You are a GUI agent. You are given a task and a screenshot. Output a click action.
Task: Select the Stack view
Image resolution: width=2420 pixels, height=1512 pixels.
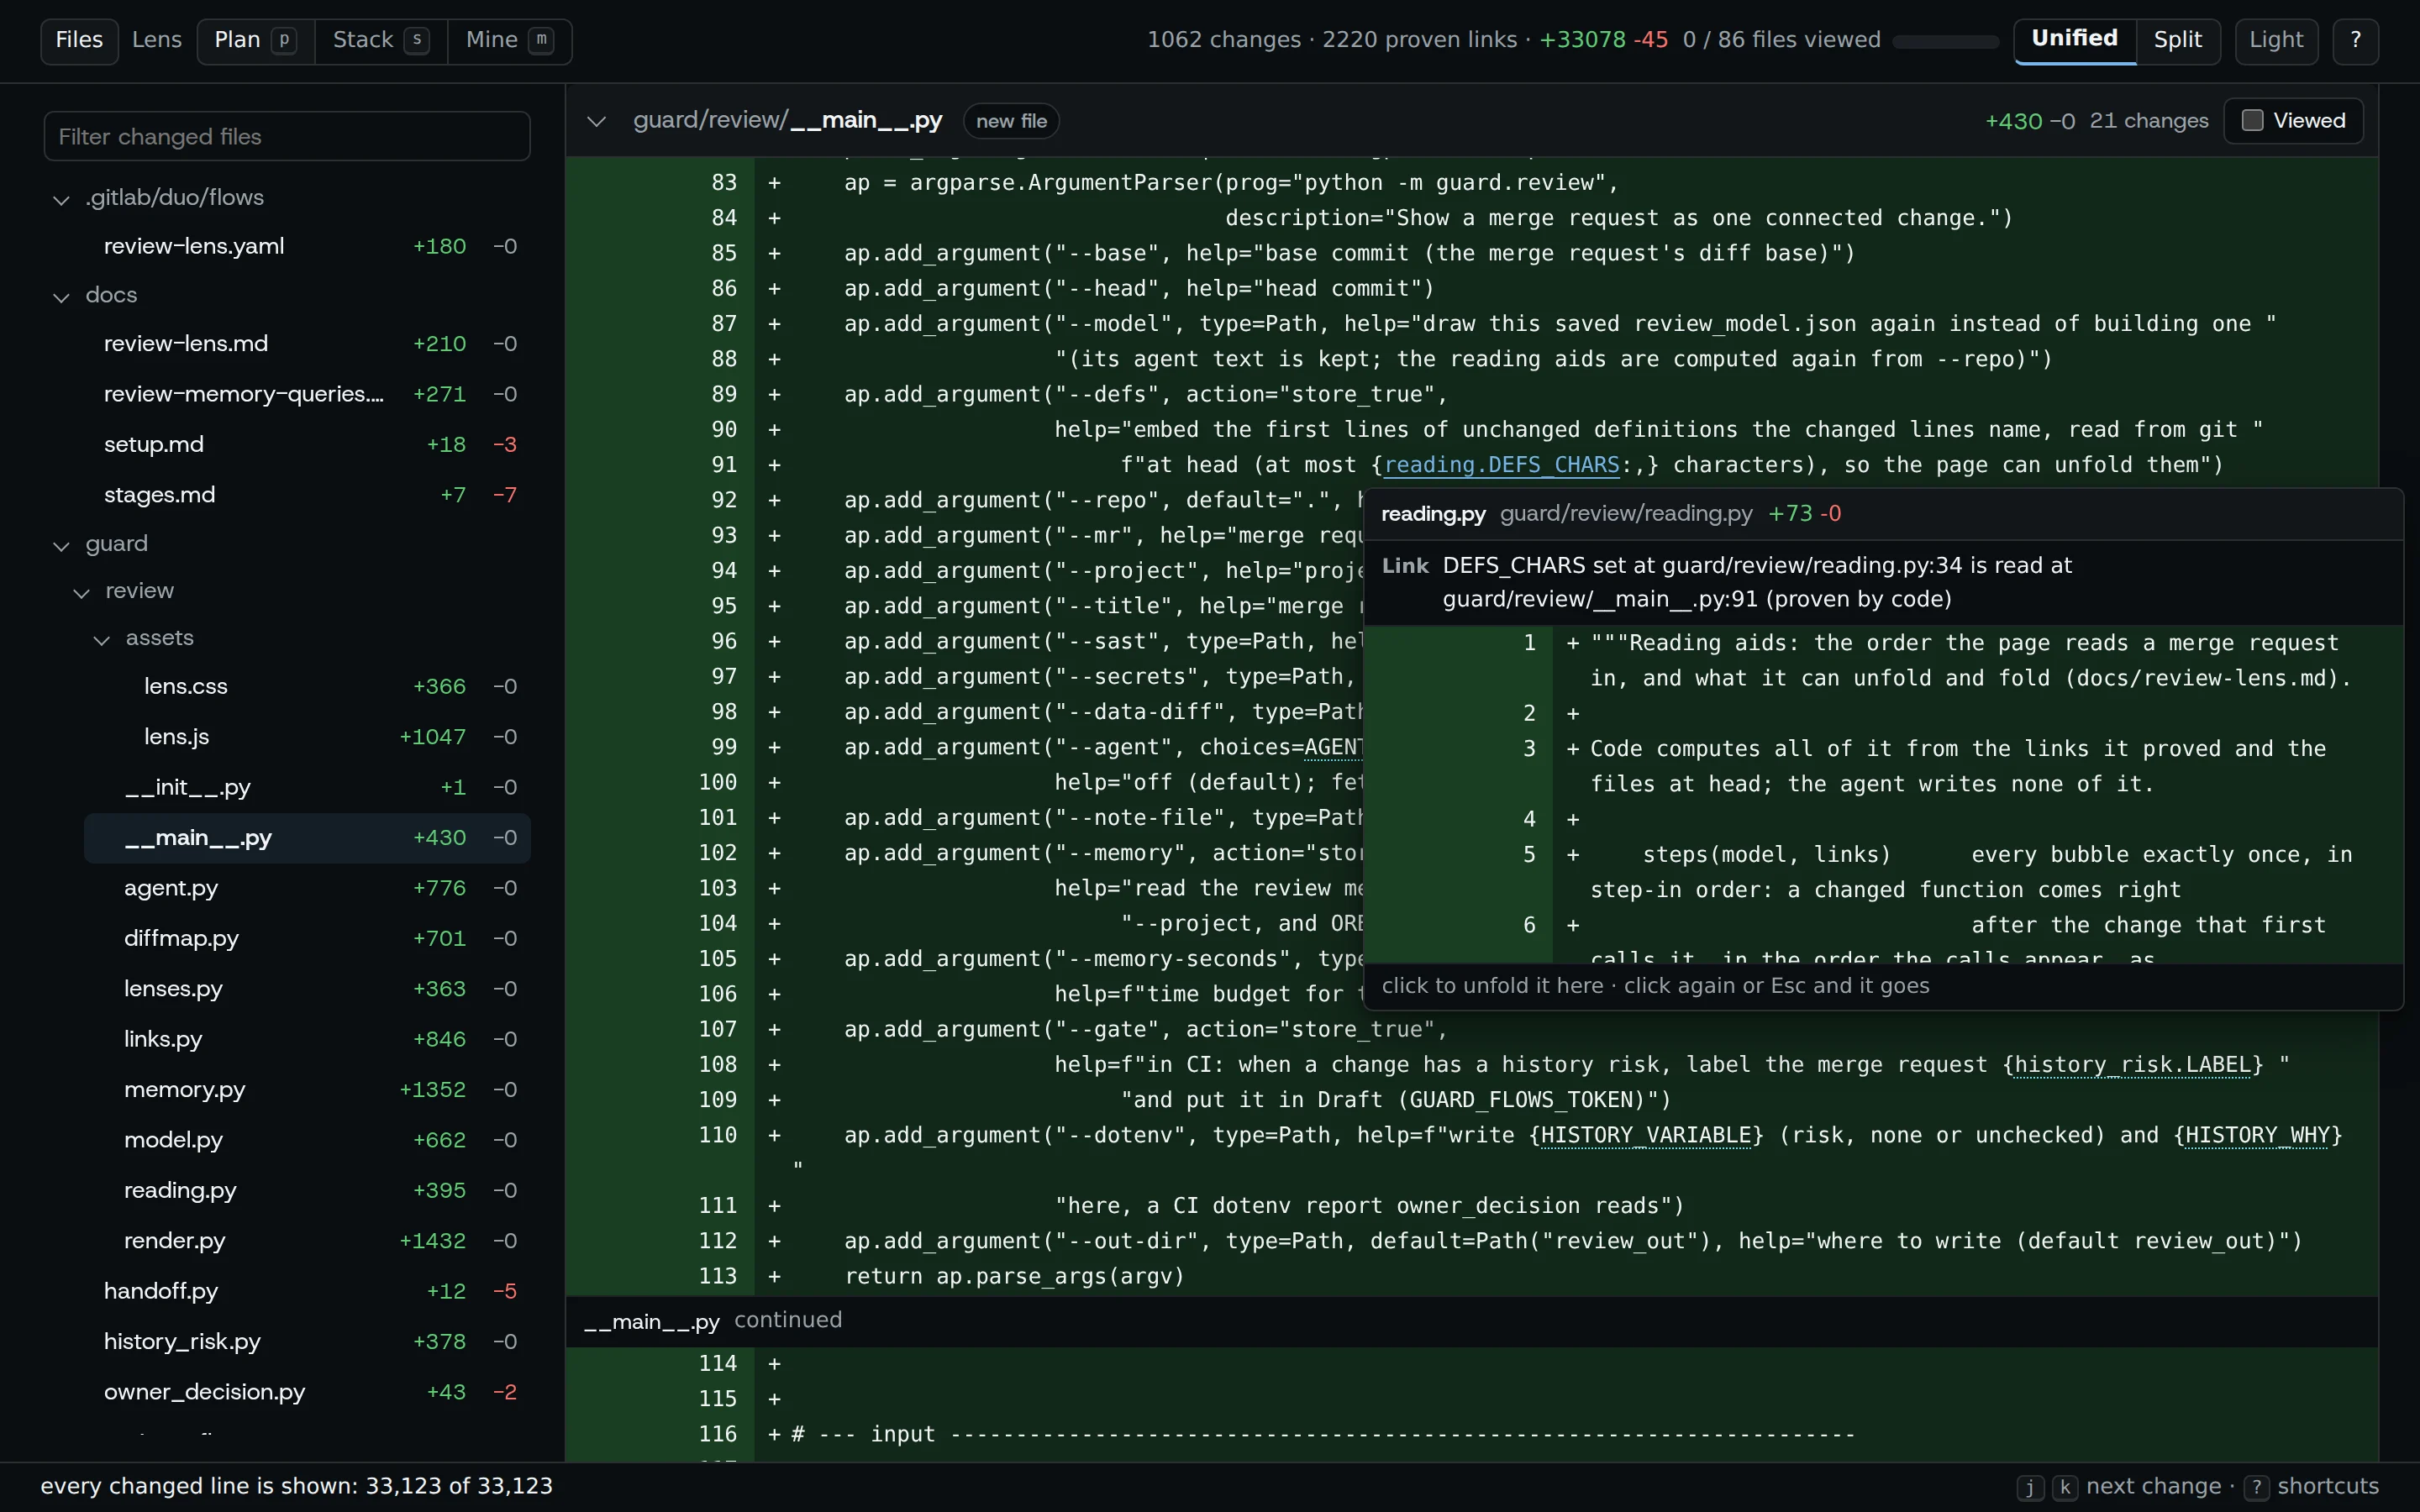coord(380,40)
